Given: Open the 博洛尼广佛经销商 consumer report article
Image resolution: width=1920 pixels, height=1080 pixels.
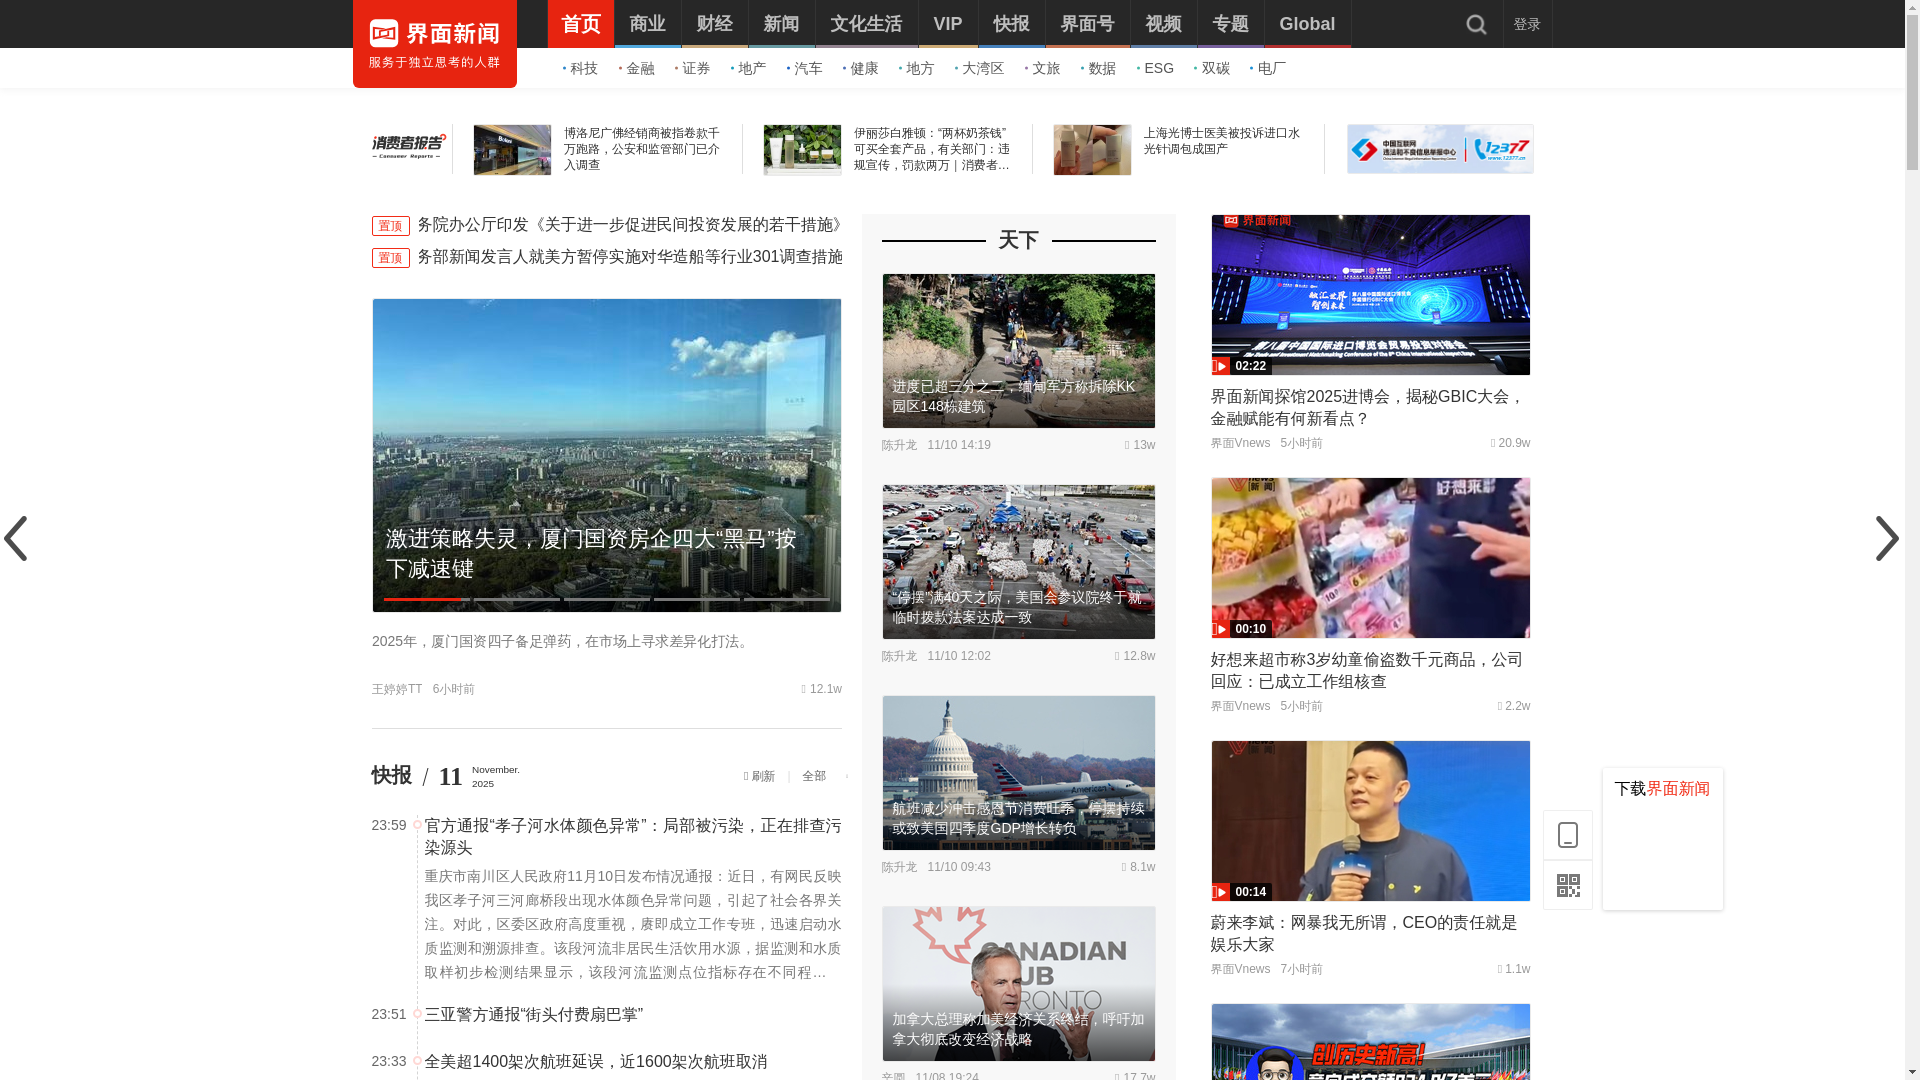Looking at the screenshot, I should pos(642,149).
